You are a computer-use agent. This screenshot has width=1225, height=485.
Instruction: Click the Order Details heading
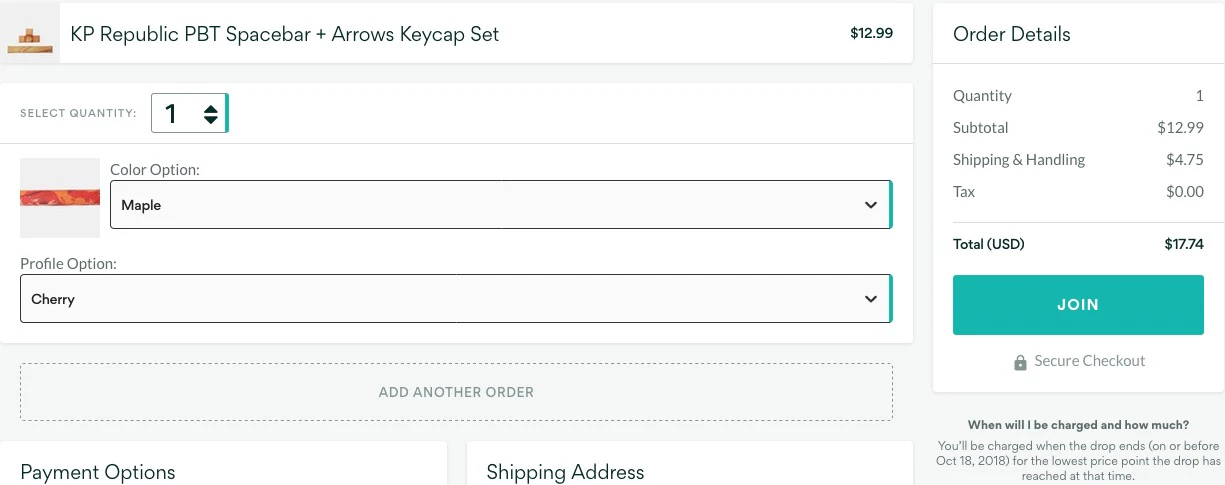(1011, 34)
